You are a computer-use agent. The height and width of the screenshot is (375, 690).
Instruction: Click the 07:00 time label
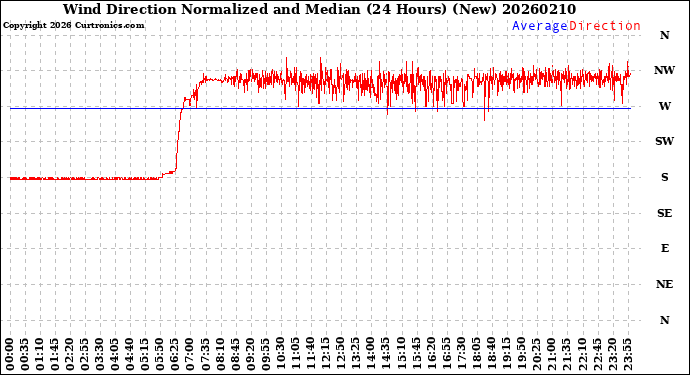point(191,355)
